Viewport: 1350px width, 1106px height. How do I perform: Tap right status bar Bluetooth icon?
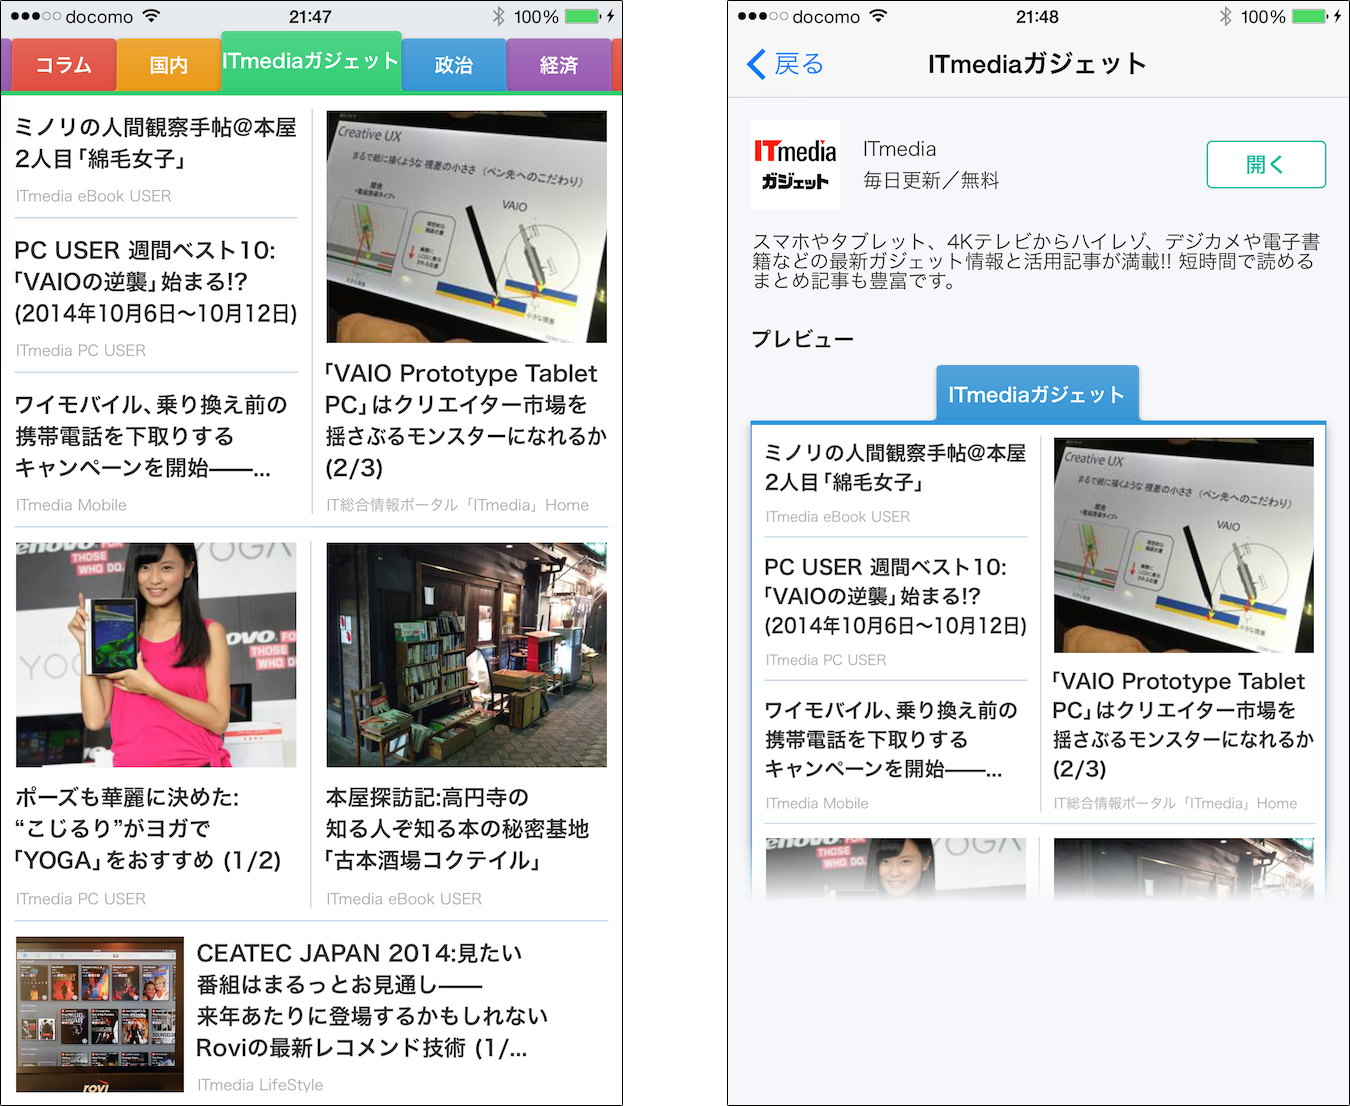1226,16
